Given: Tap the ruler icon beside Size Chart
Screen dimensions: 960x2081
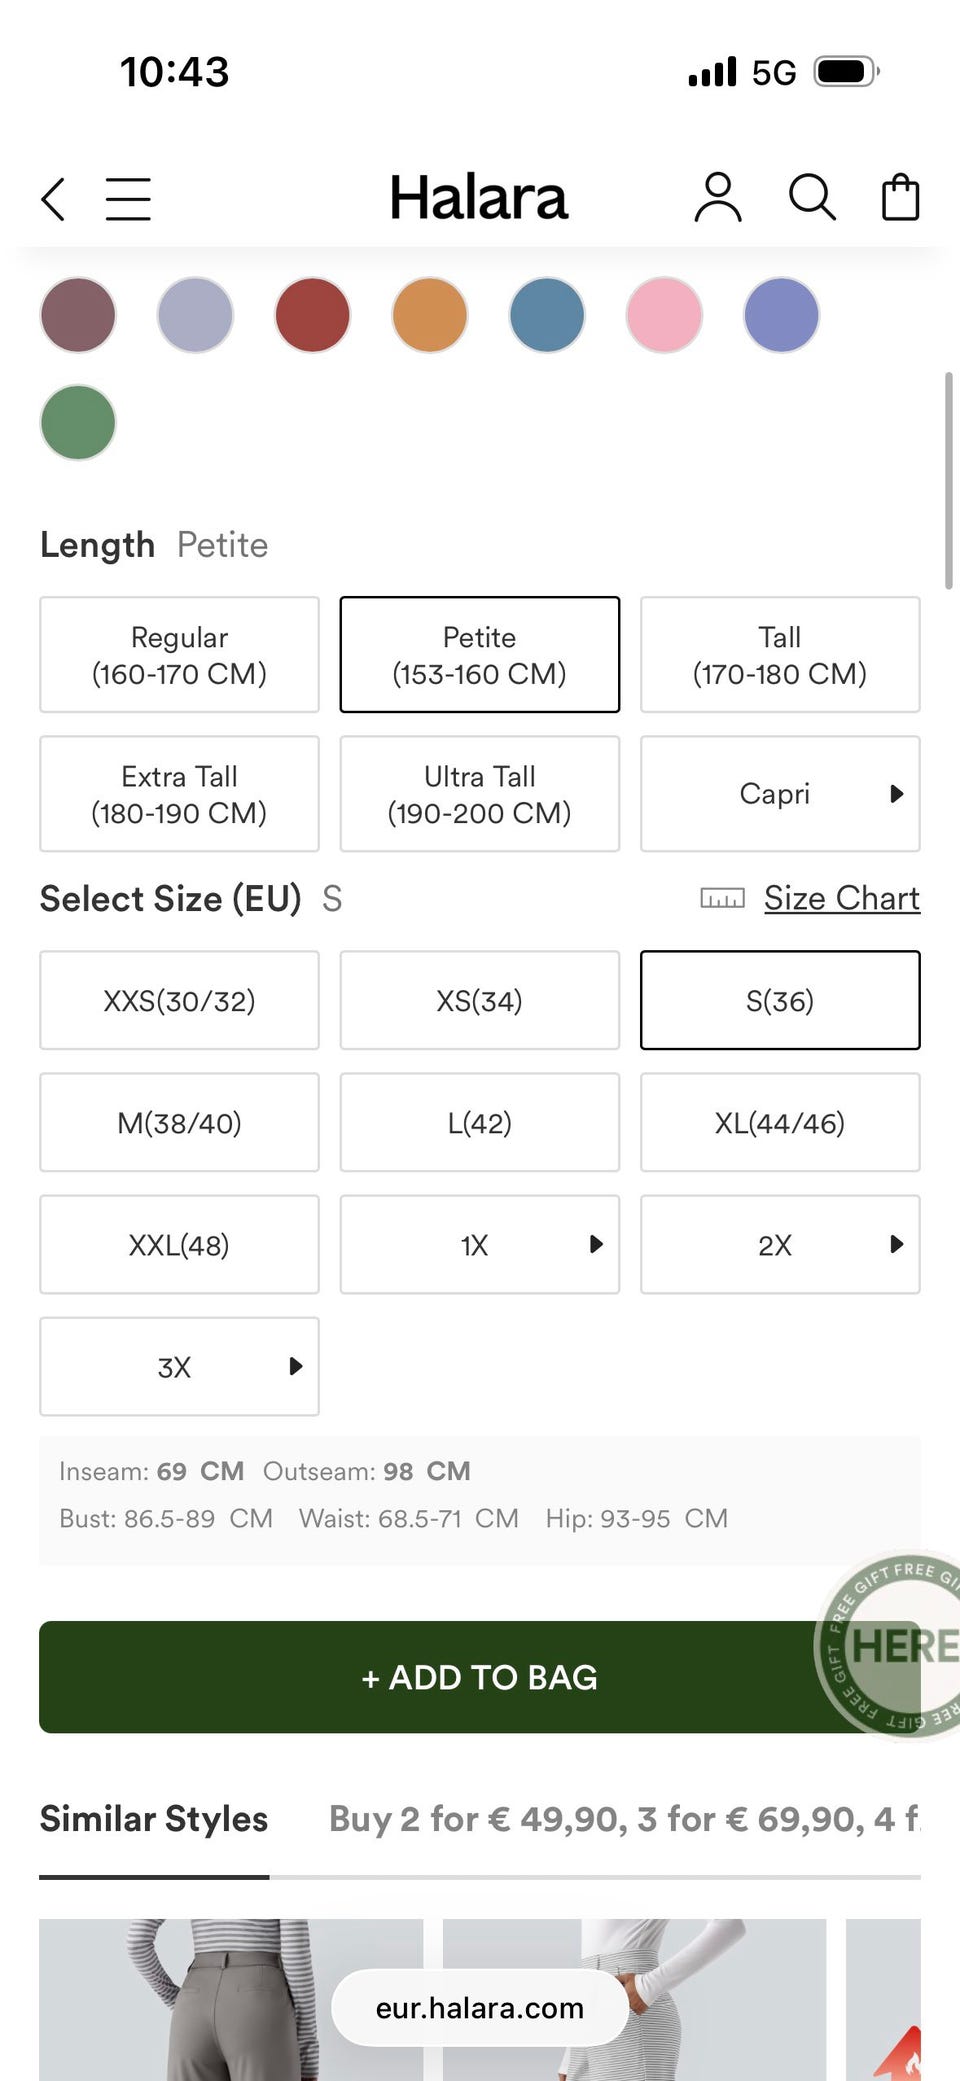Looking at the screenshot, I should [722, 898].
